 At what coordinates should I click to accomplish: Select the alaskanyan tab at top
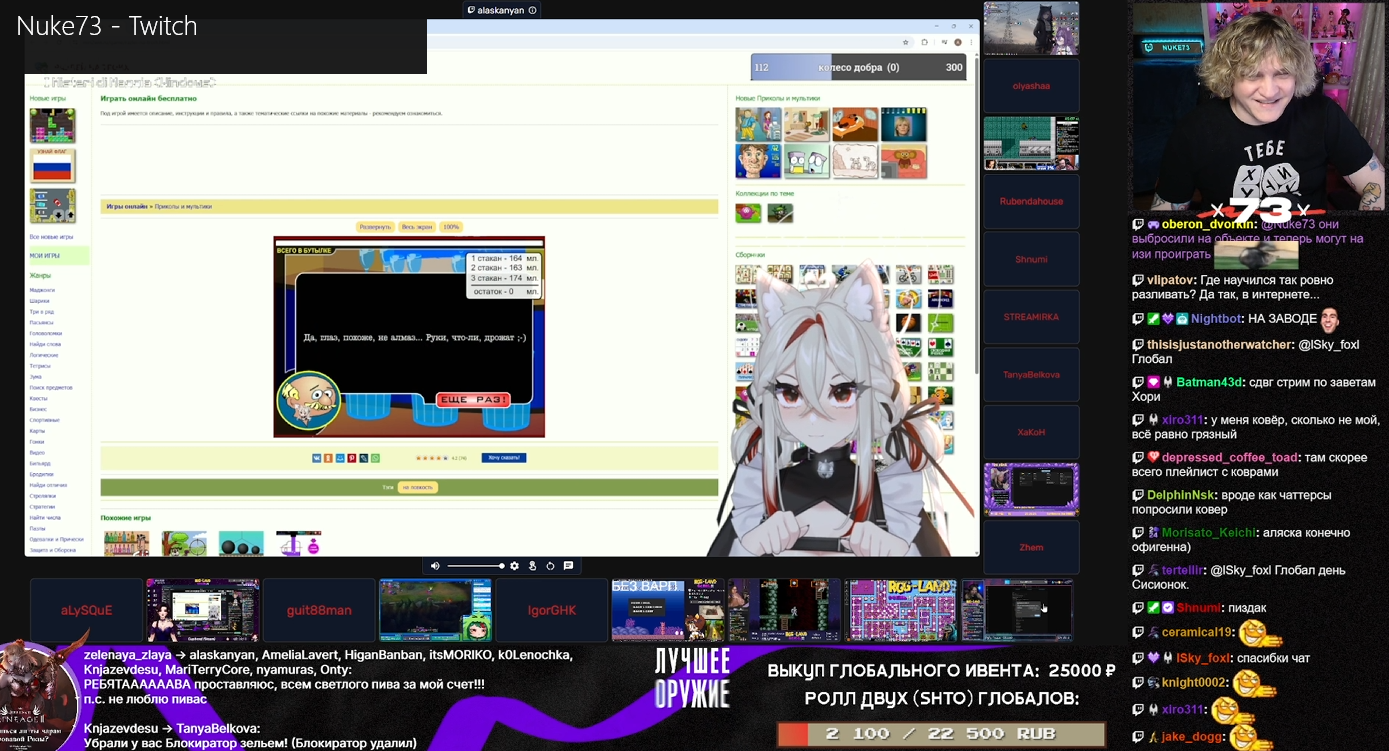point(501,10)
